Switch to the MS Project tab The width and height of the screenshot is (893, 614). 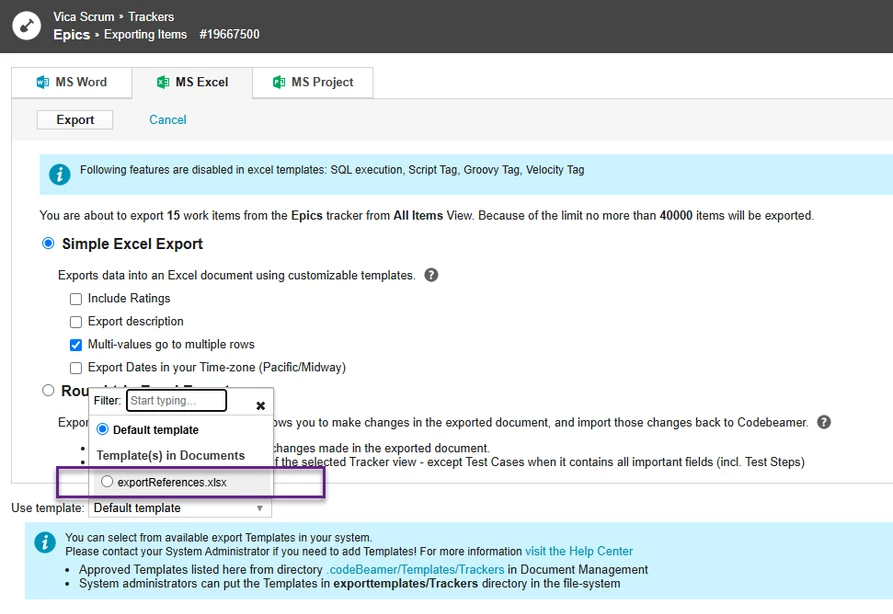[313, 83]
